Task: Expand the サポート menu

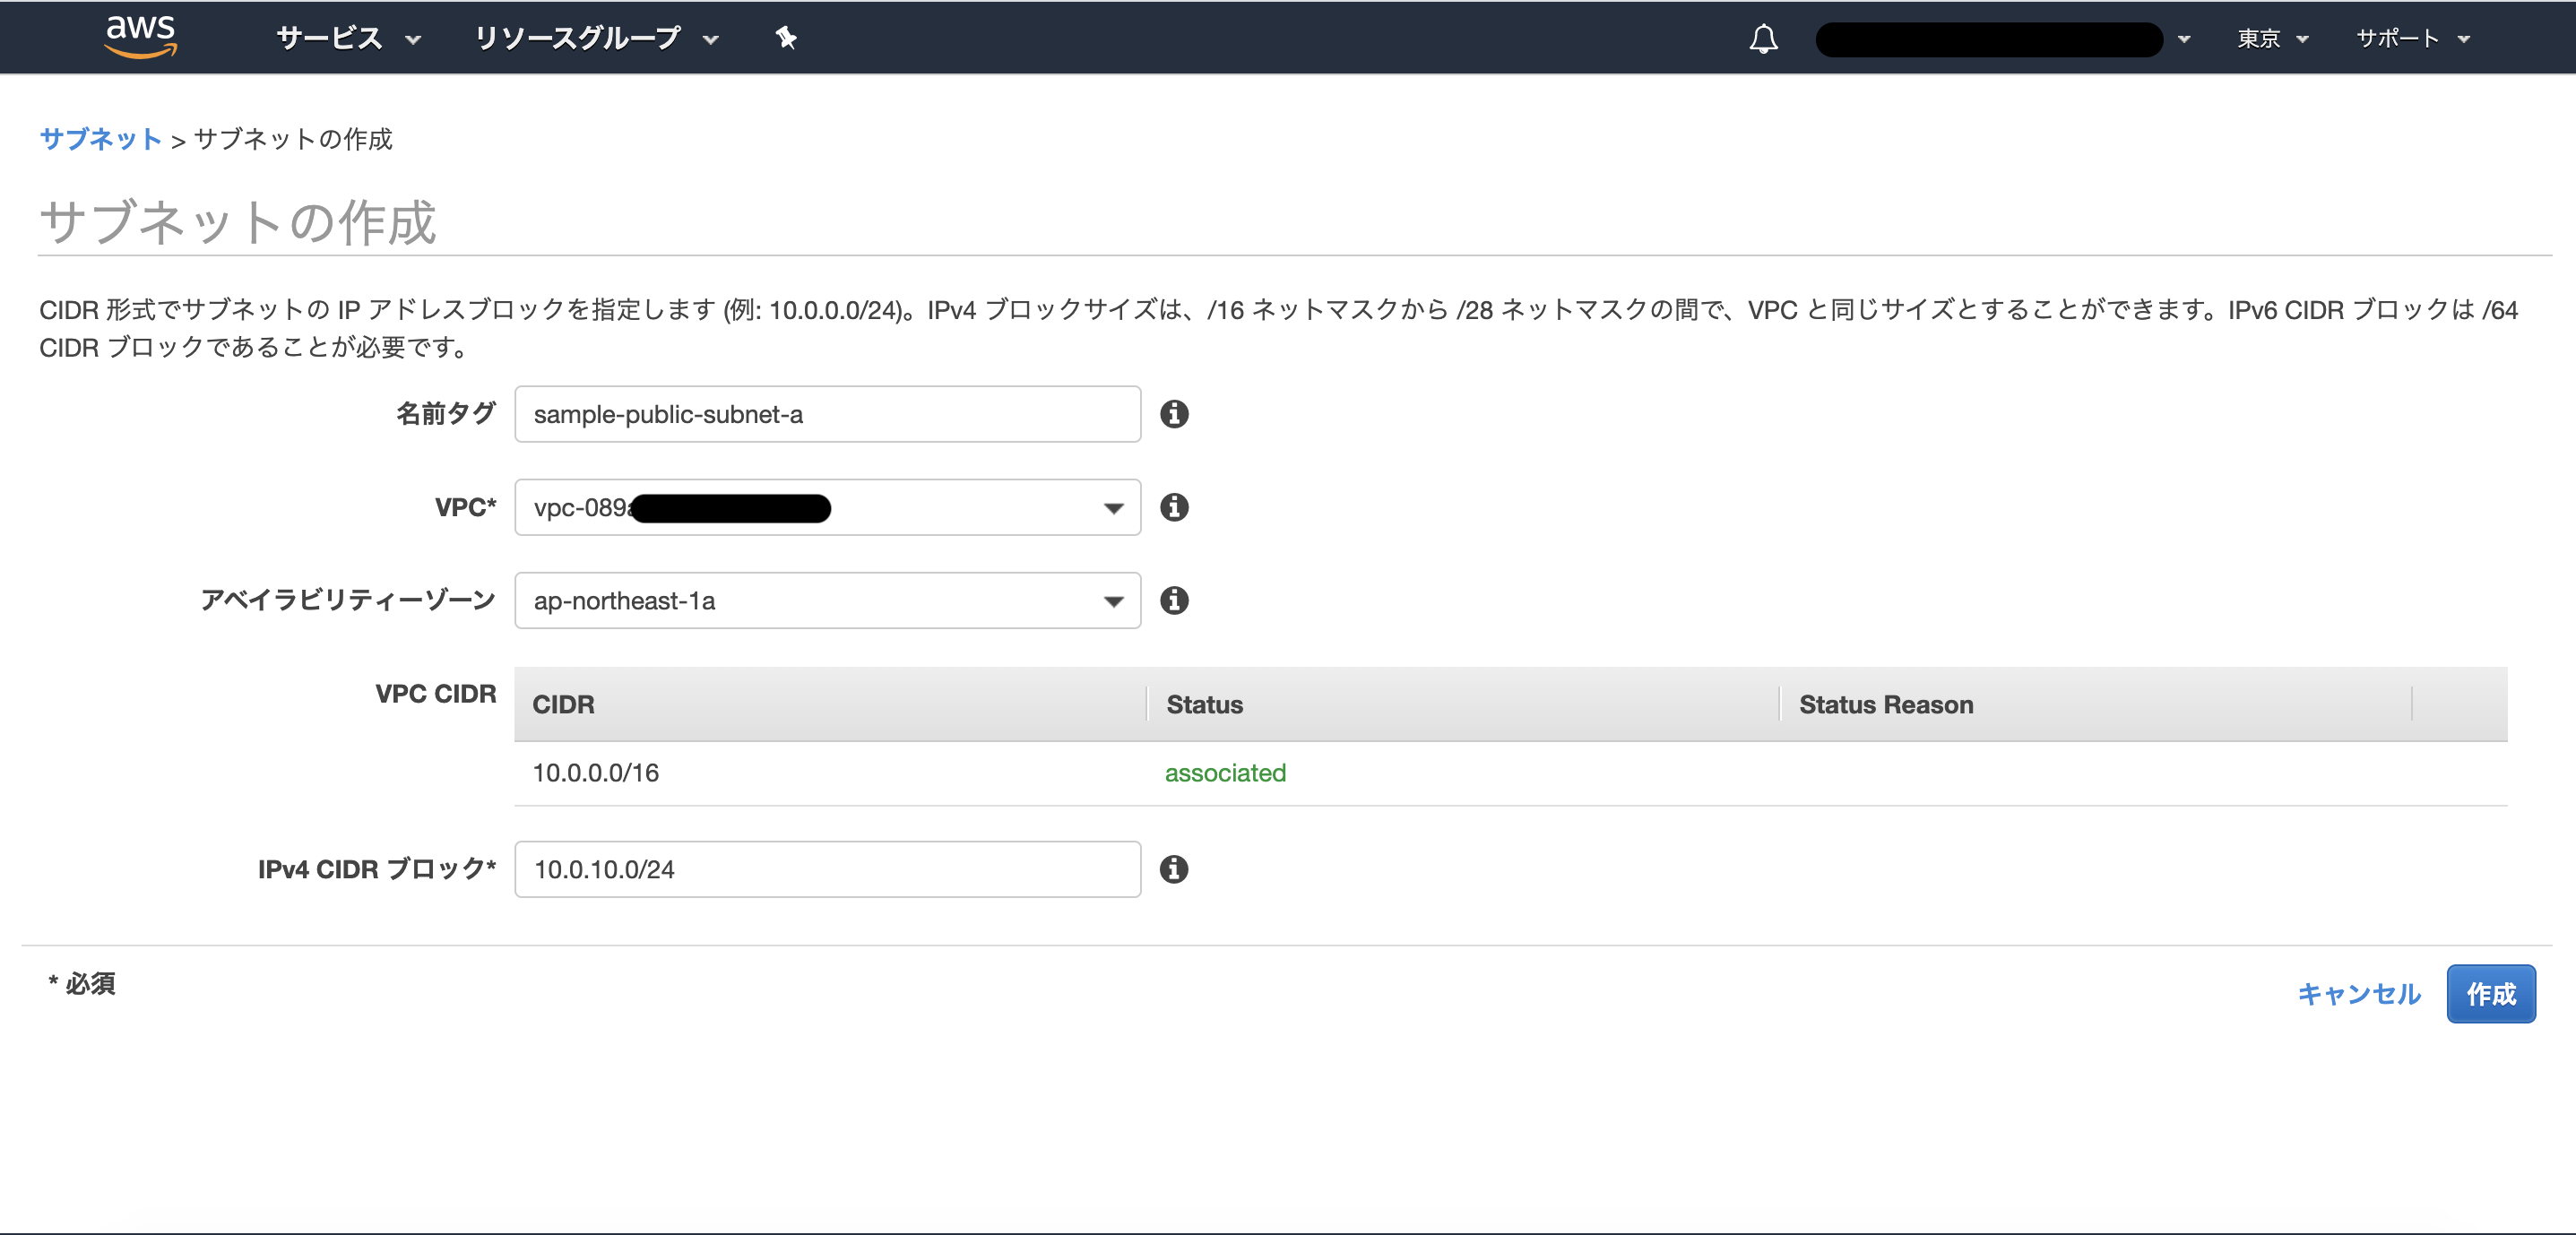Action: click(2411, 39)
